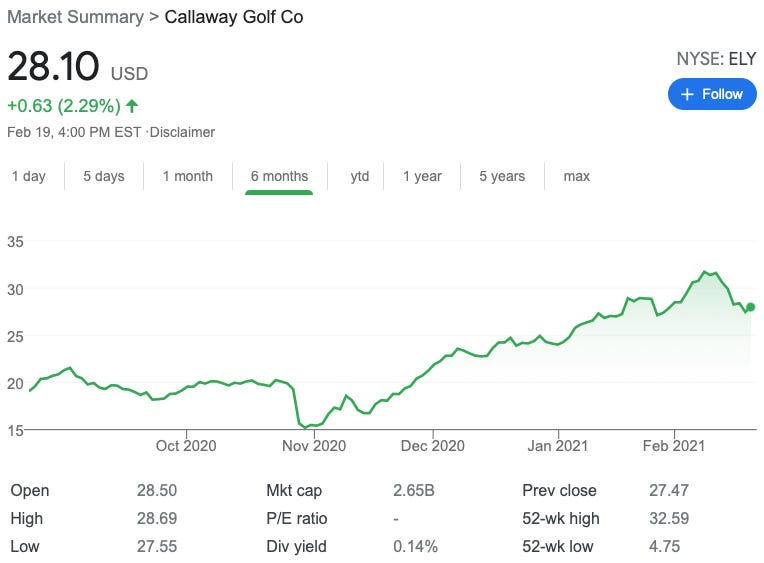
Task: Click the Oct 2020 axis label
Action: [x=186, y=446]
